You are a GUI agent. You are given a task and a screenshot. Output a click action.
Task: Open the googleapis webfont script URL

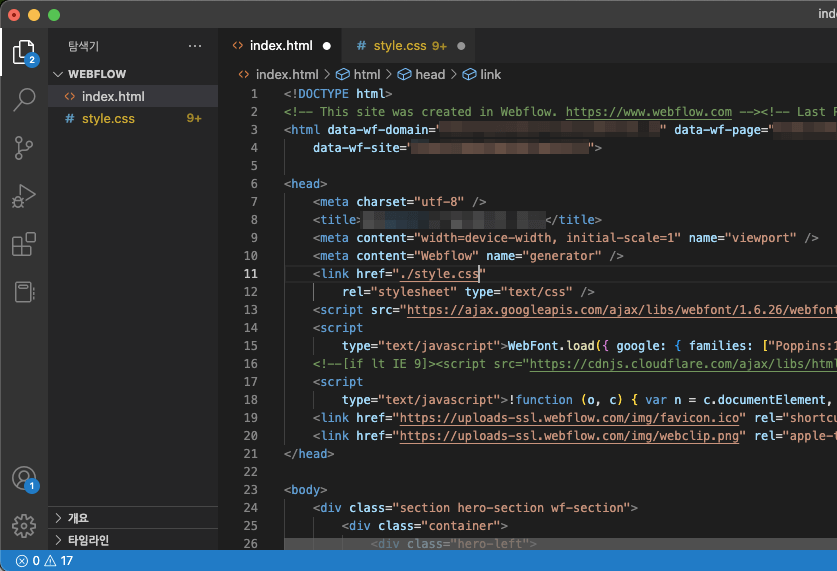pos(621,310)
